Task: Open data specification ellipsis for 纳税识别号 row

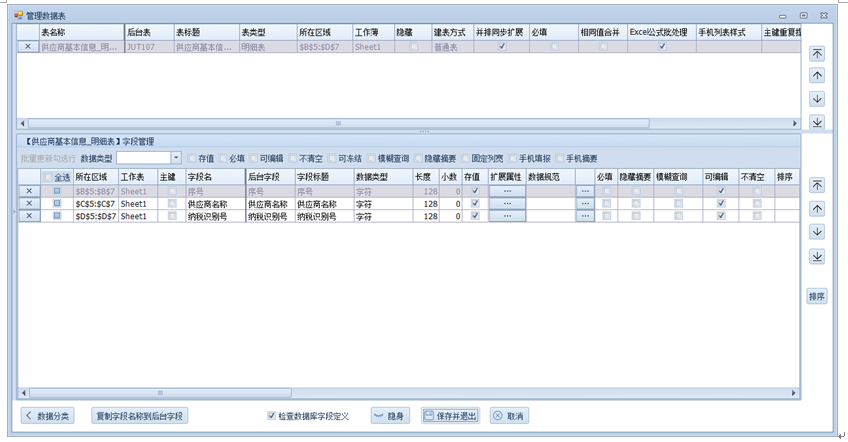Action: click(x=585, y=216)
